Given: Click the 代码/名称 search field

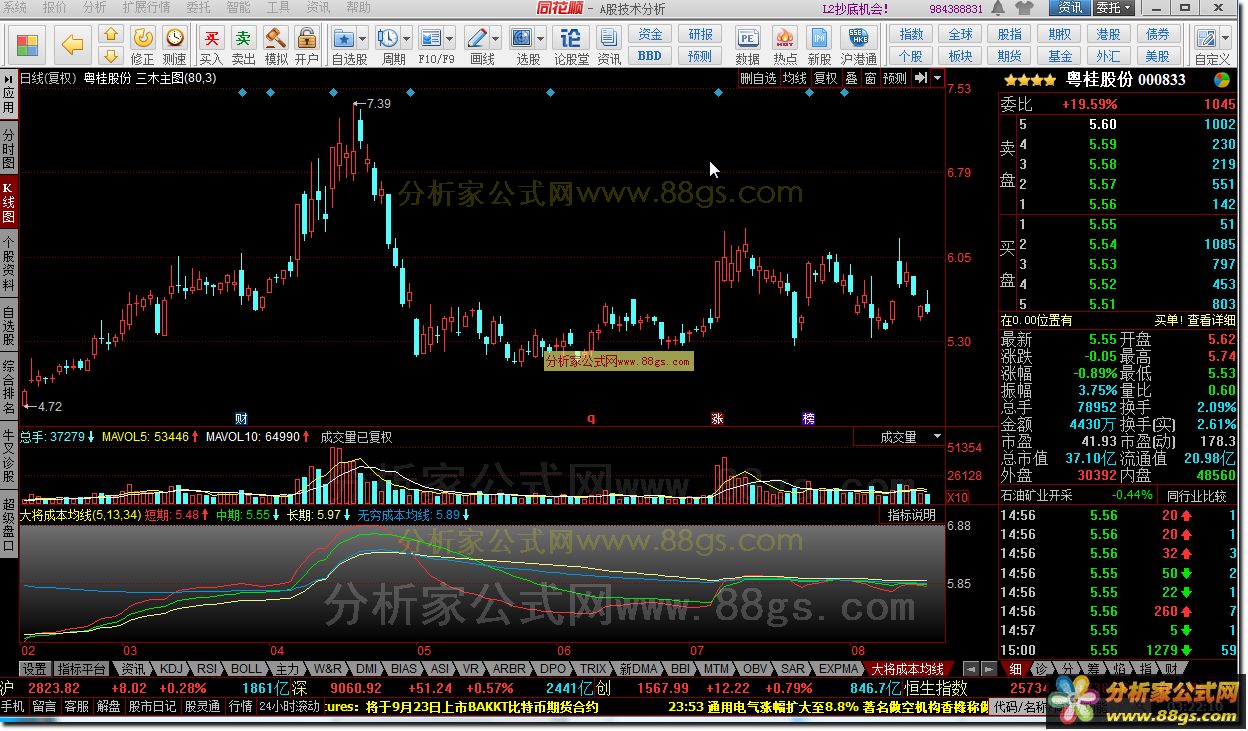Looking at the screenshot, I should (x=1021, y=706).
